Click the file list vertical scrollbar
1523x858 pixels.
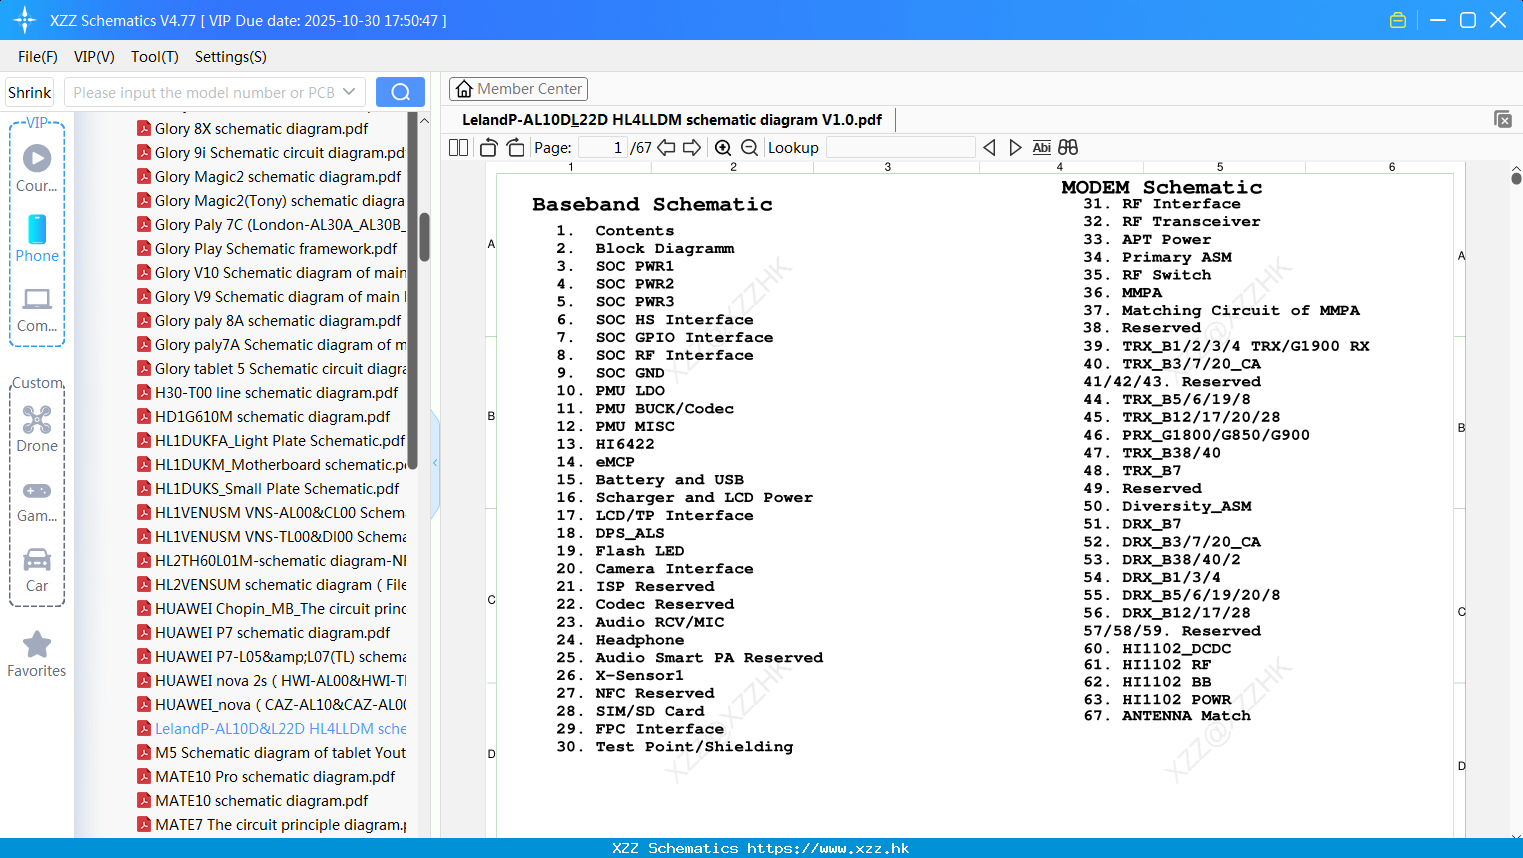tap(425, 236)
